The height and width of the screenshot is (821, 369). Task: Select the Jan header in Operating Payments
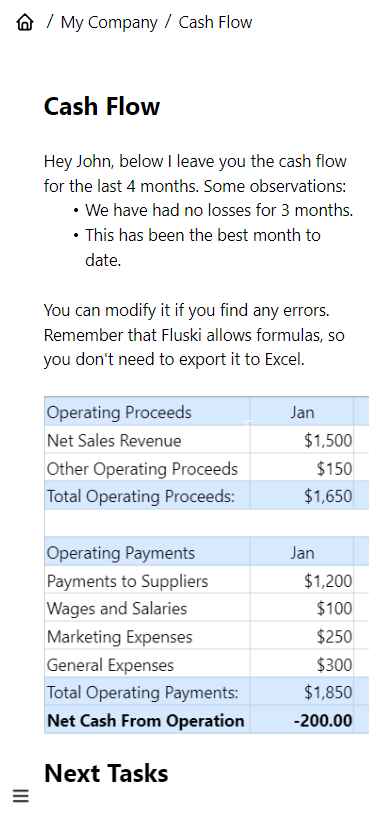coord(302,553)
